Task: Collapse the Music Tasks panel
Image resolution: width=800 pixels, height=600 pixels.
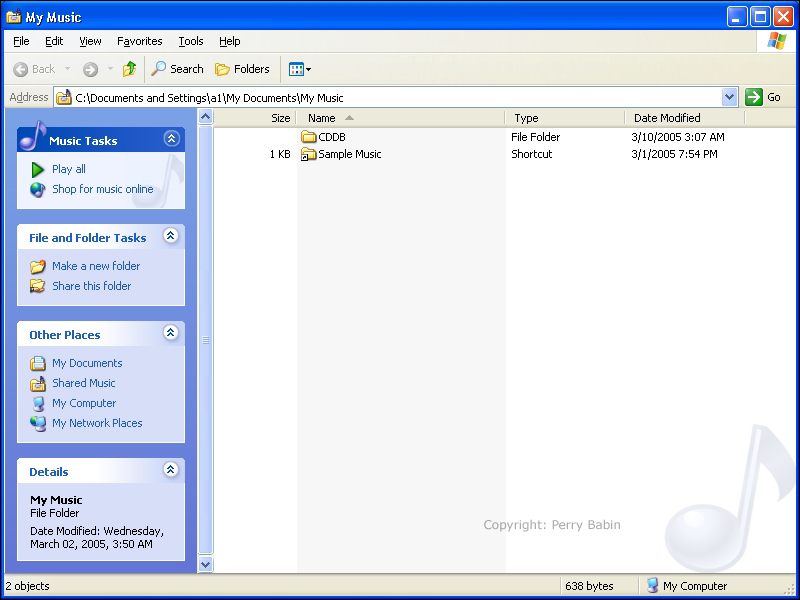Action: pyautogui.click(x=171, y=139)
